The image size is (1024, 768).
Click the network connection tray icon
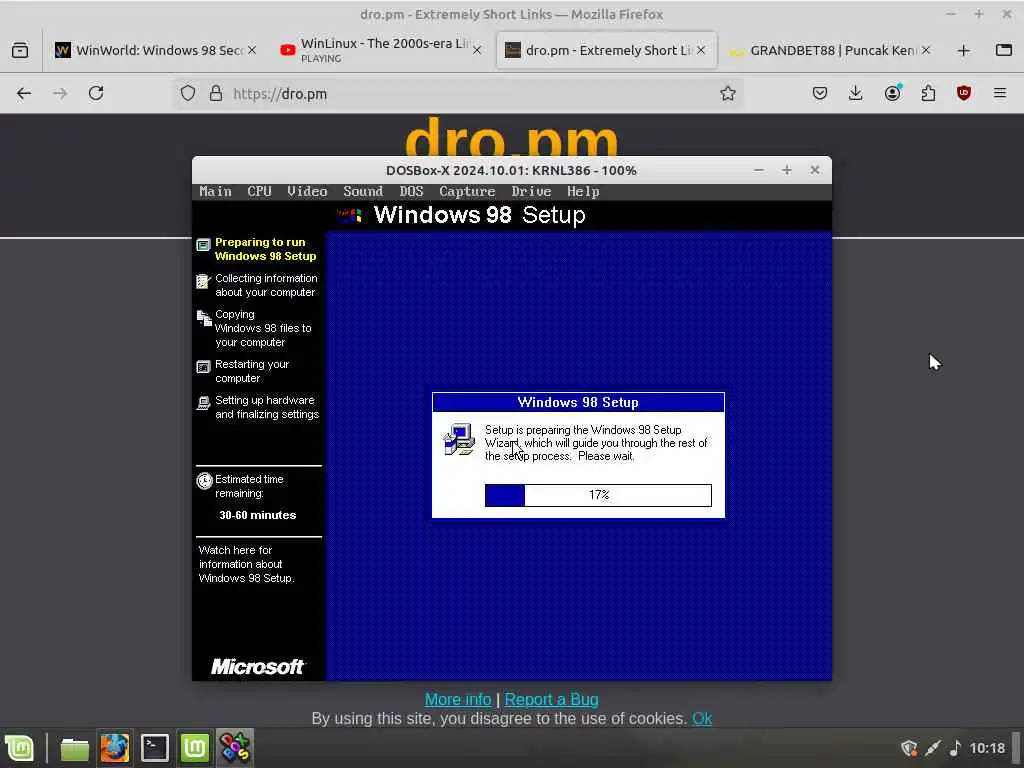pos(933,748)
